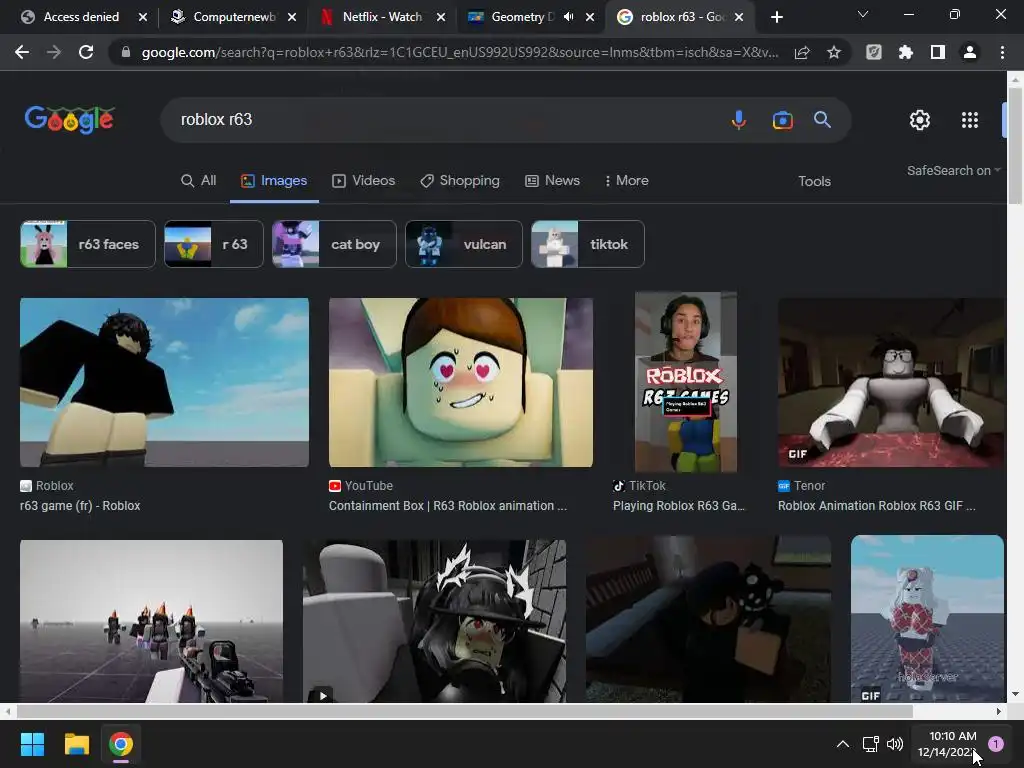Reload the current page
Image resolution: width=1024 pixels, height=768 pixels.
pyautogui.click(x=86, y=52)
